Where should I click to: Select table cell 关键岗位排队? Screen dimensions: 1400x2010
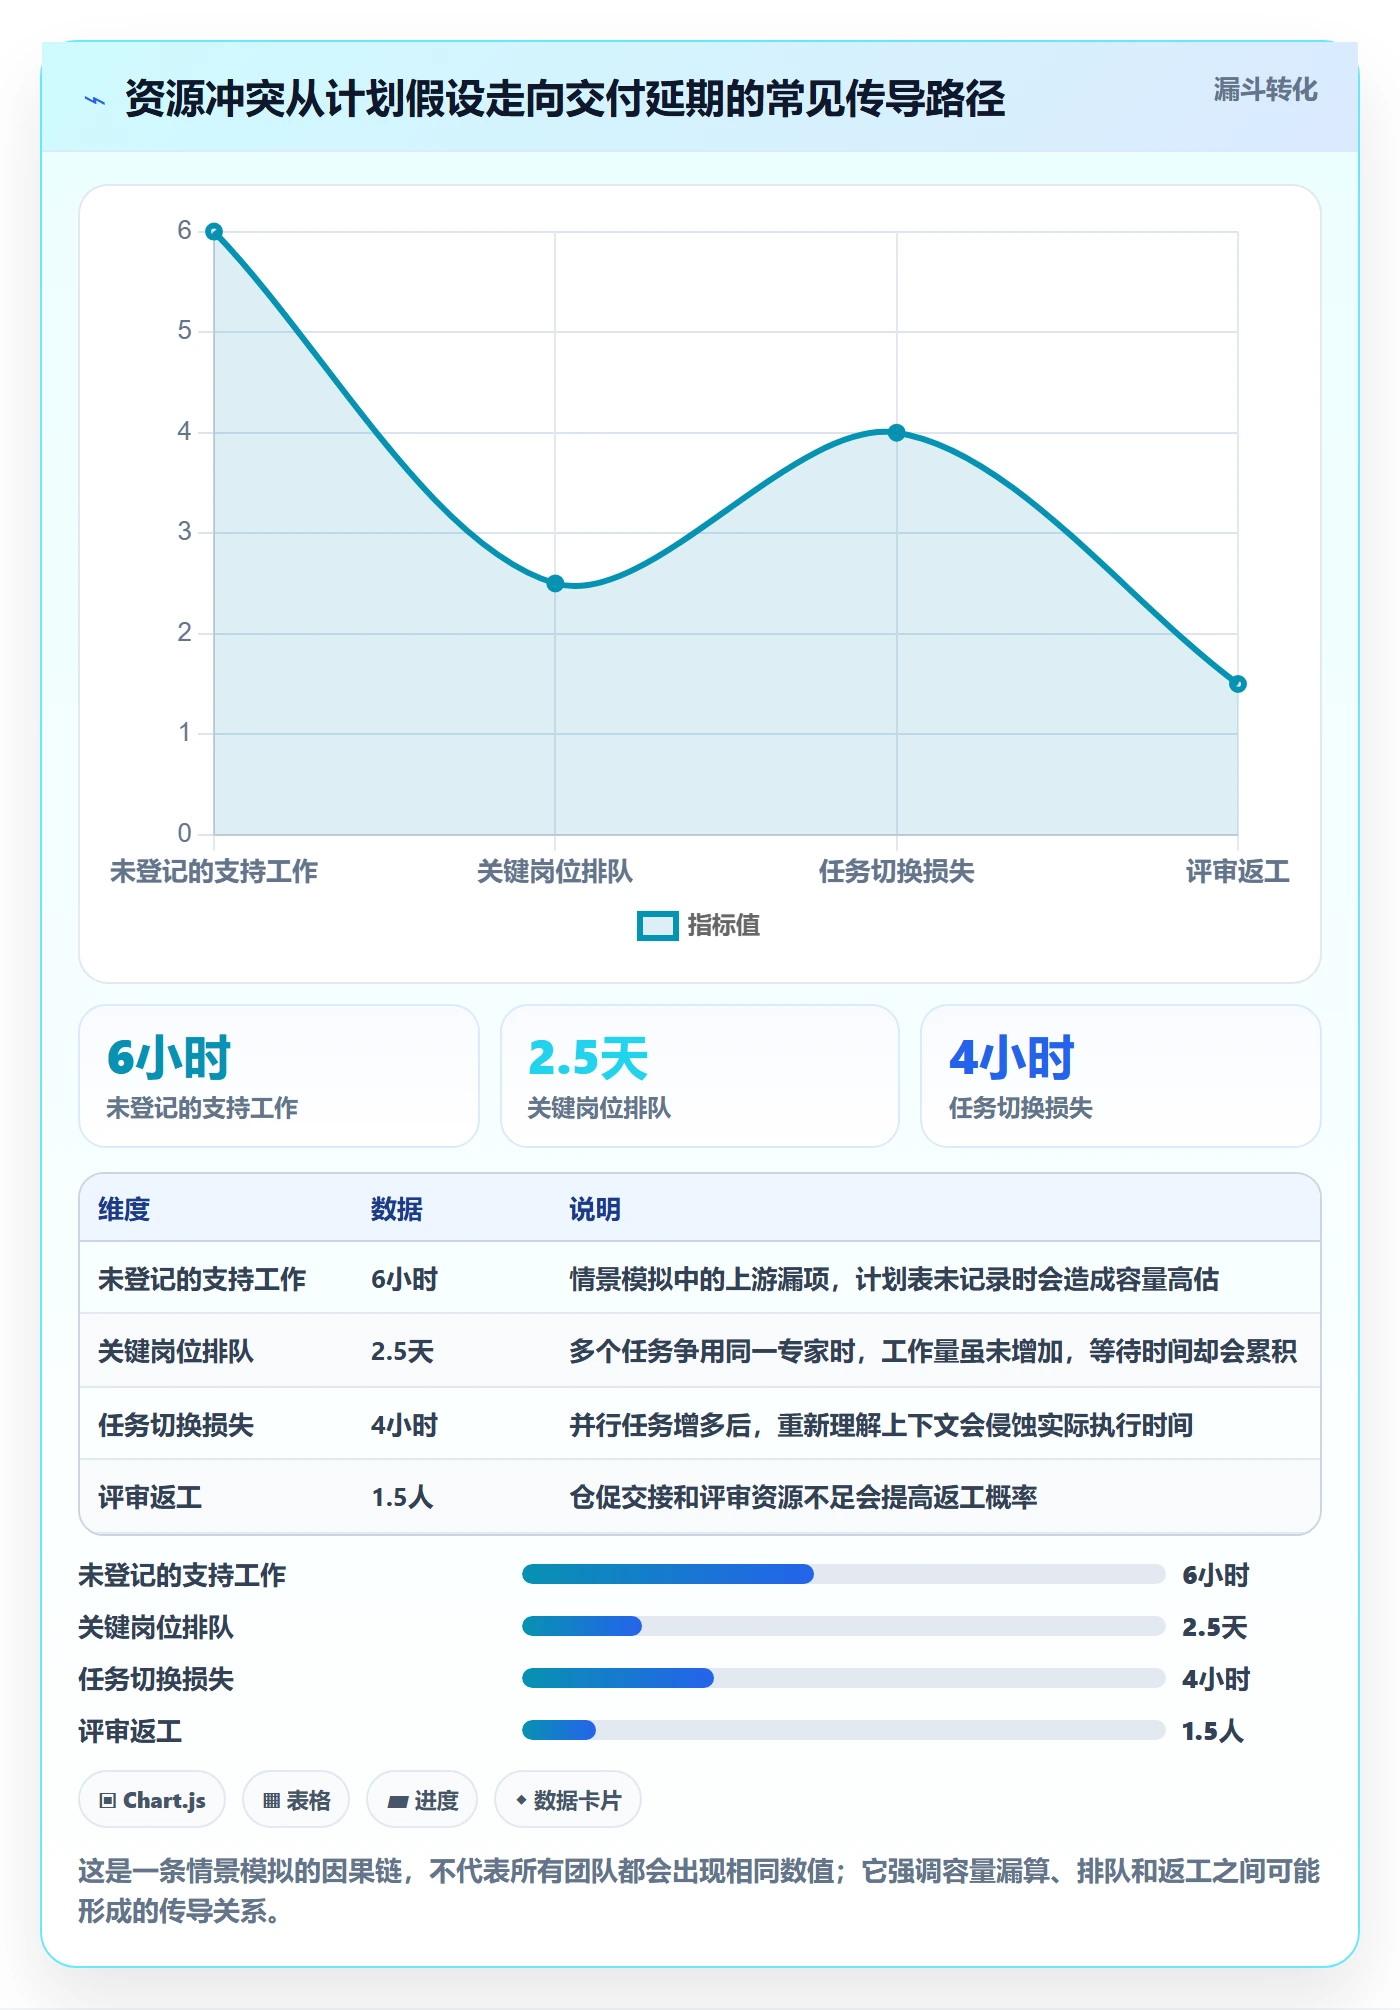coord(176,1351)
